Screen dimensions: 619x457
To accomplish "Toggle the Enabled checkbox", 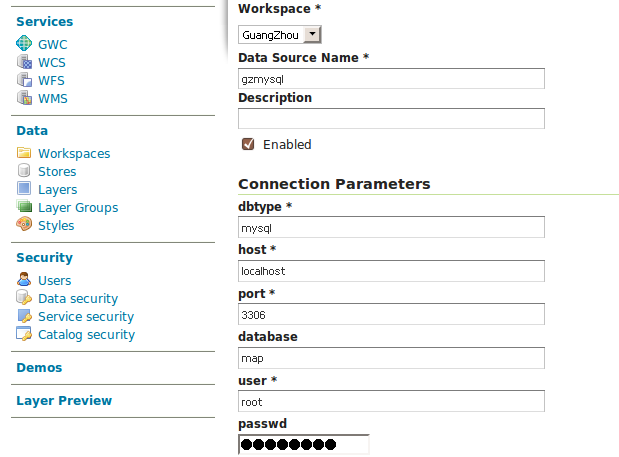I will point(248,145).
